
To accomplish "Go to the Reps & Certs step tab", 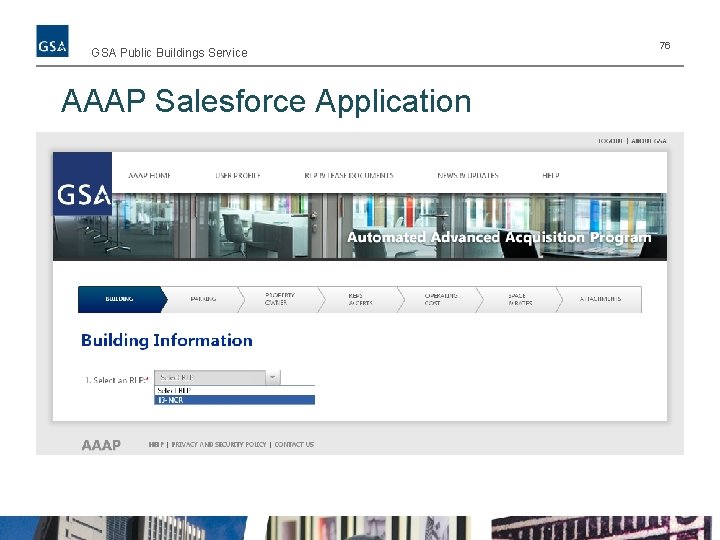I will (x=360, y=299).
